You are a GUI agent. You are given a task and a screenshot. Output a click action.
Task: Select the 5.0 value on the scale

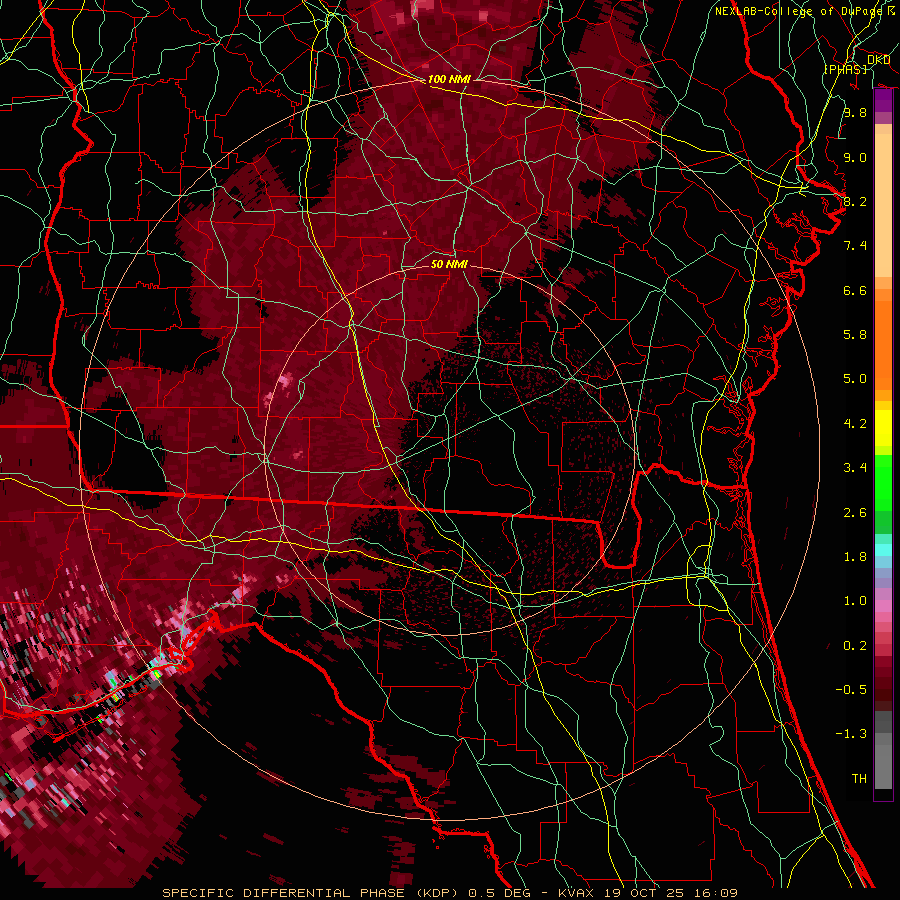(x=855, y=379)
